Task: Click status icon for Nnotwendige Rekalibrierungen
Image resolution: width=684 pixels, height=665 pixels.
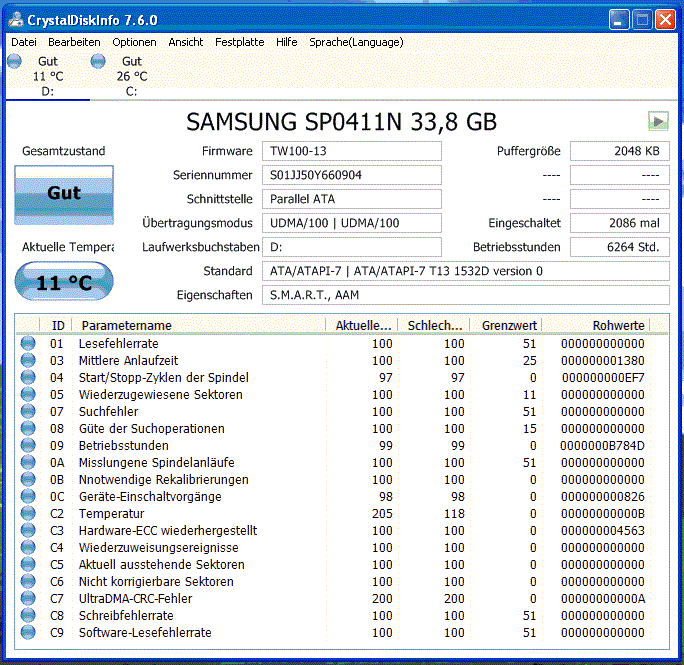Action: [x=28, y=480]
